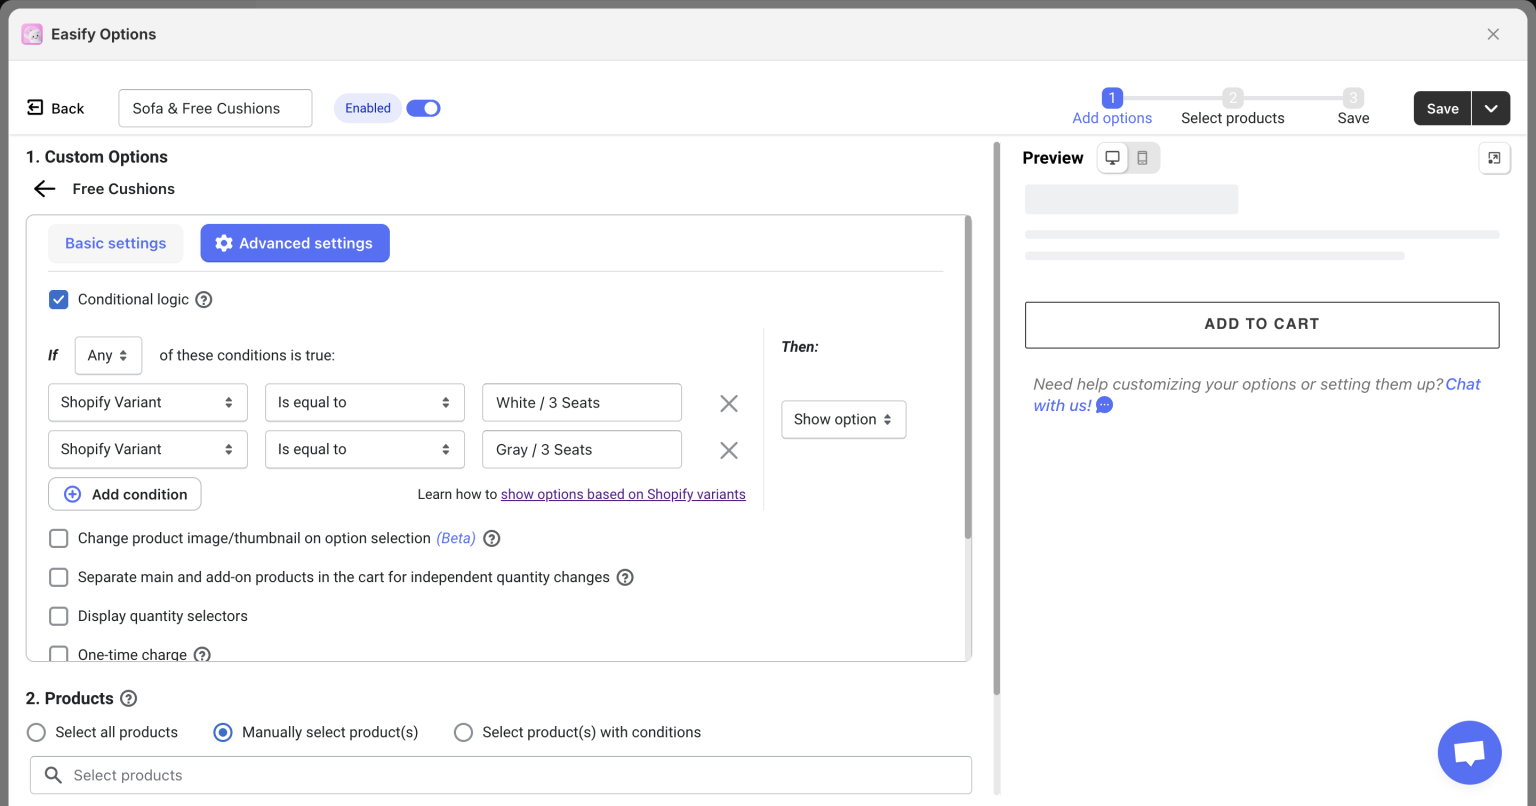
Task: Click the Add condition button
Action: pyautogui.click(x=124, y=493)
